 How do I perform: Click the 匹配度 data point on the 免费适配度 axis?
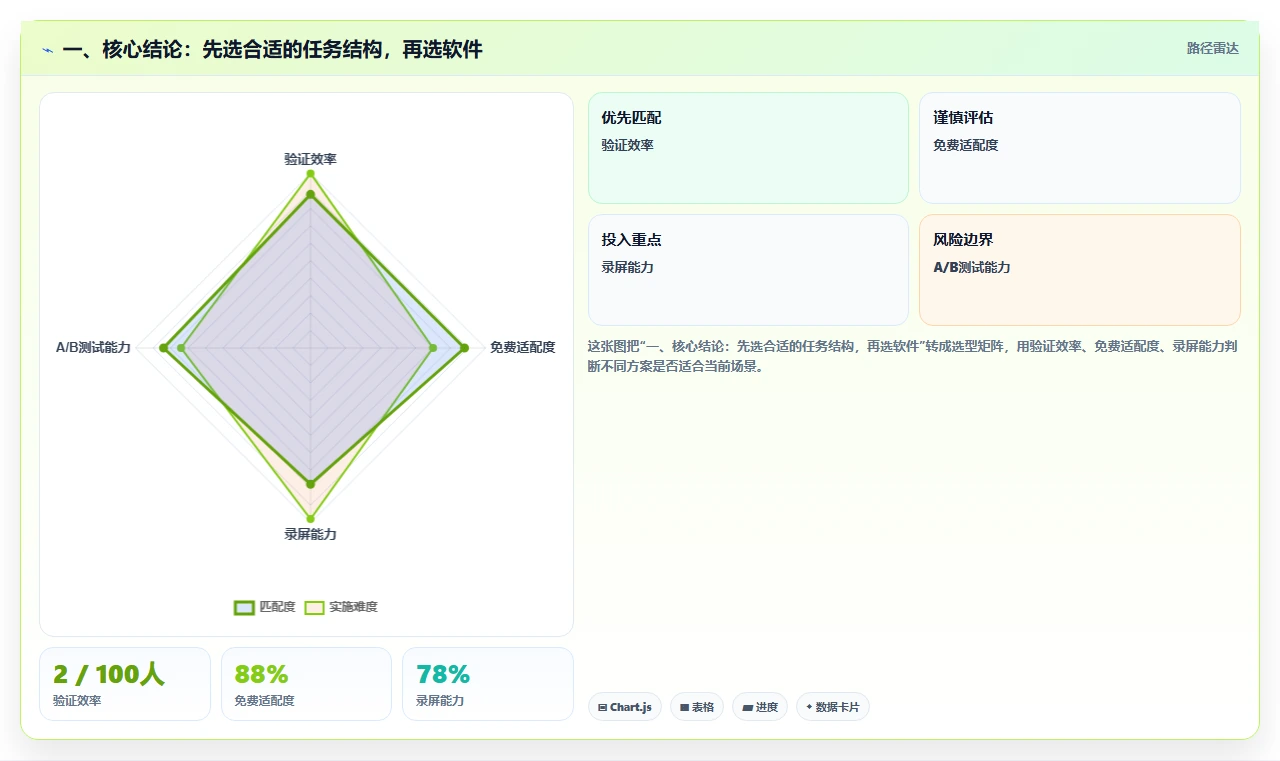464,348
